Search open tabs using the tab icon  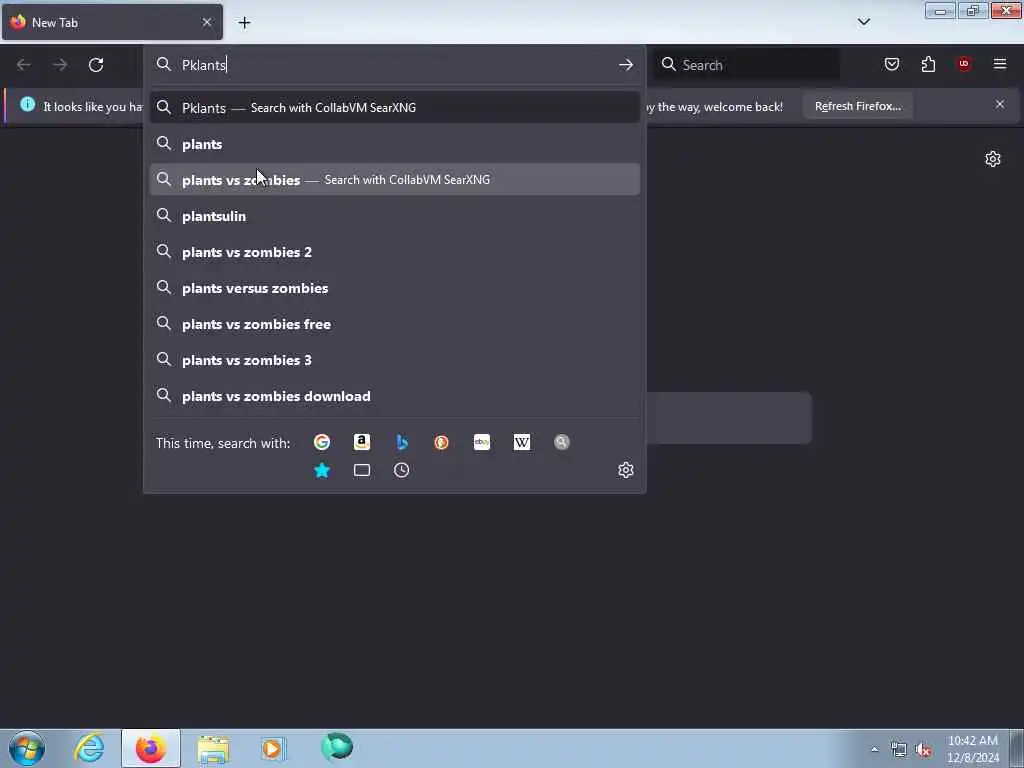(x=362, y=470)
